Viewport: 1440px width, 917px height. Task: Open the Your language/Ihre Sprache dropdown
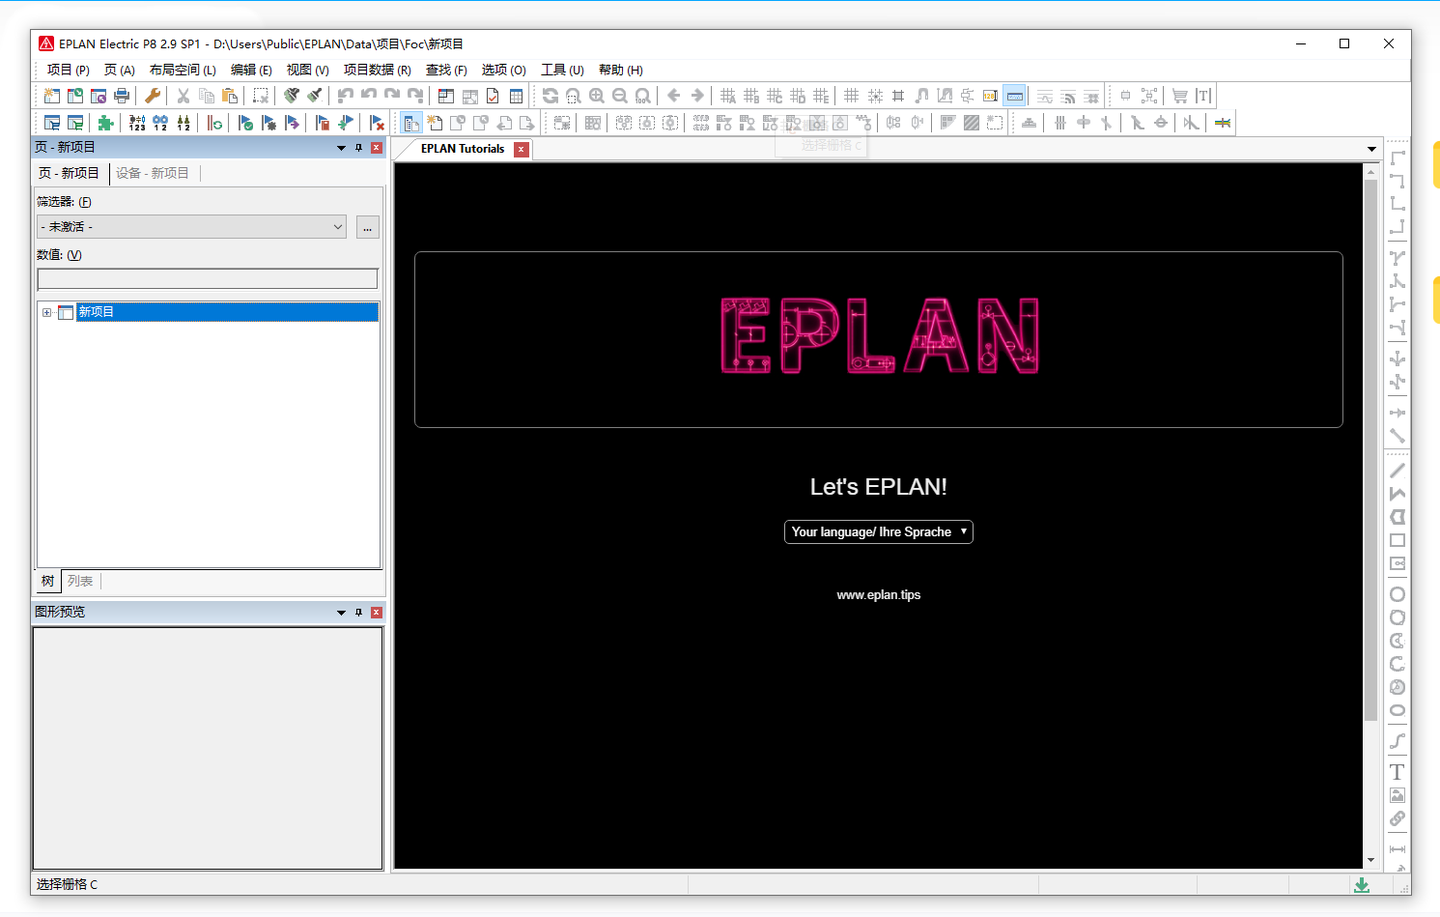(878, 531)
